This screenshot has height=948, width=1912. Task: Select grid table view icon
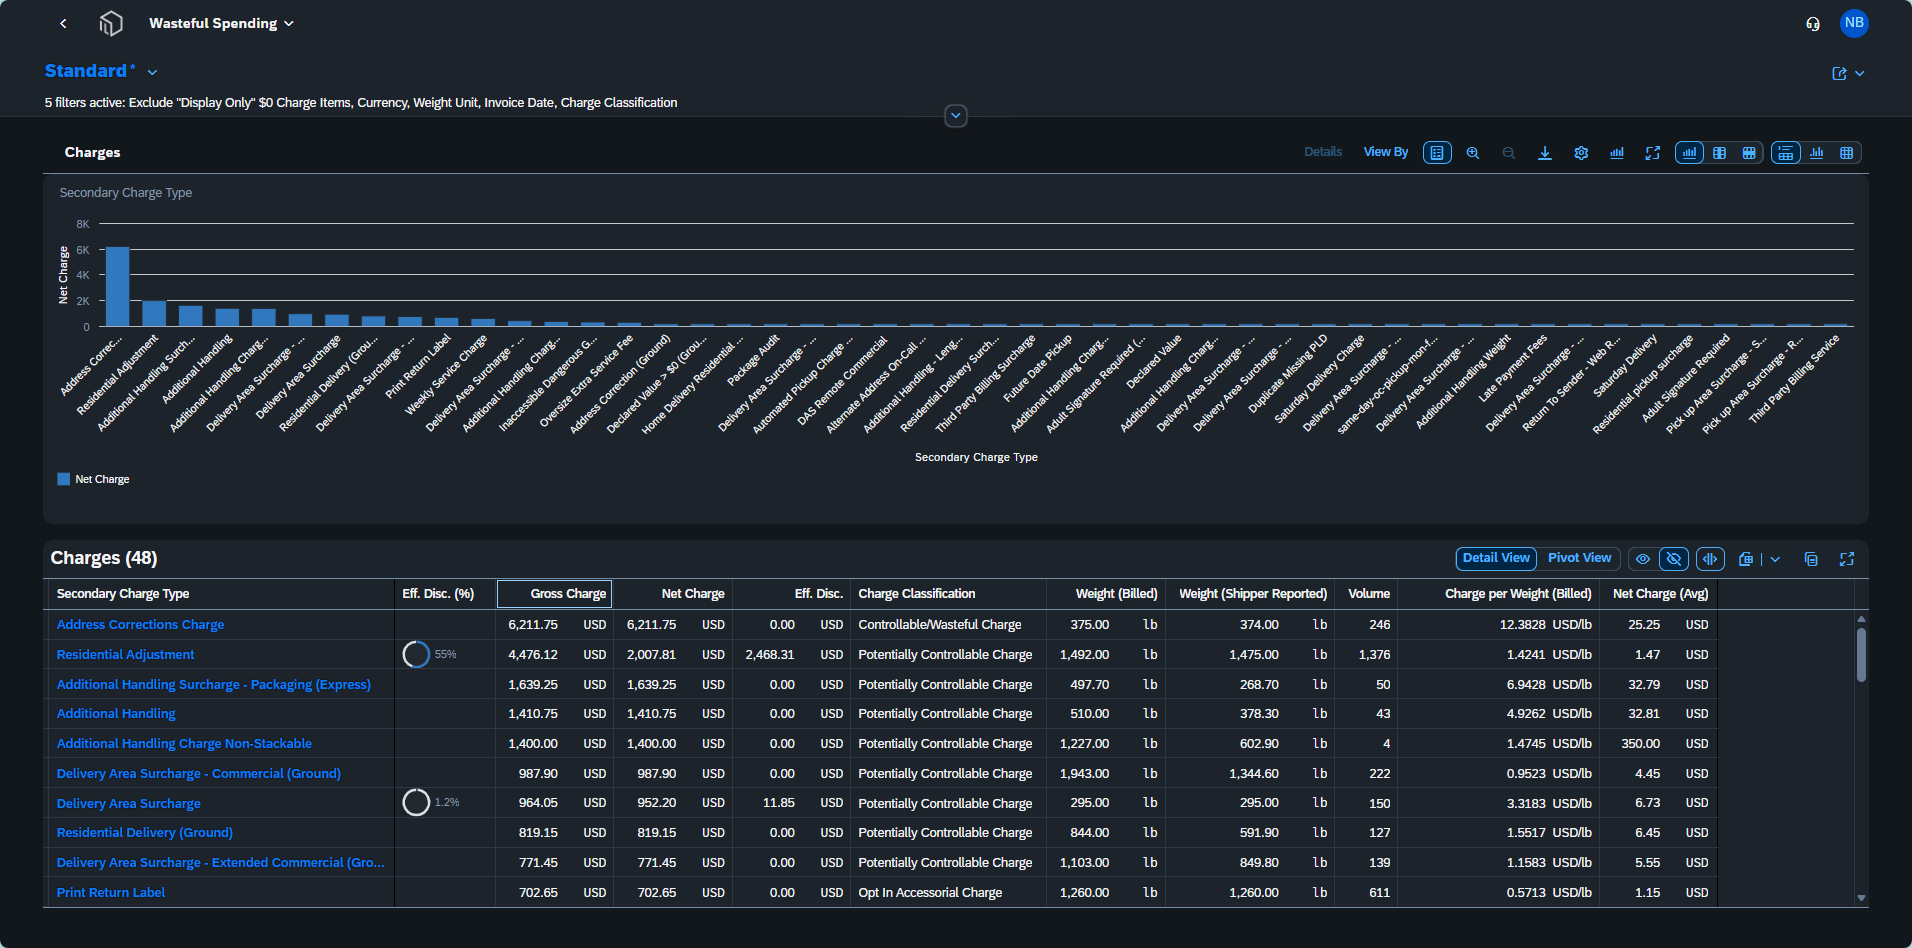[x=1847, y=153]
